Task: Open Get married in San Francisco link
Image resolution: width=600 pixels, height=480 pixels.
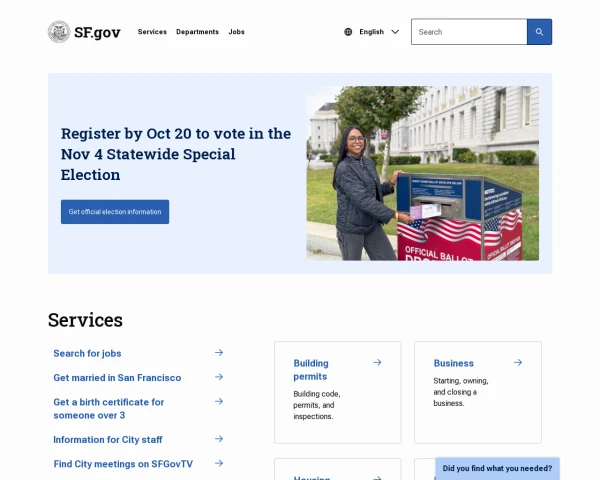Action: [x=117, y=378]
